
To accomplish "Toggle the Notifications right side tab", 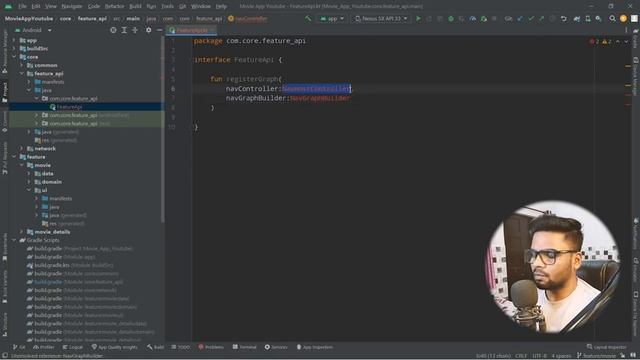I will pyautogui.click(x=636, y=233).
